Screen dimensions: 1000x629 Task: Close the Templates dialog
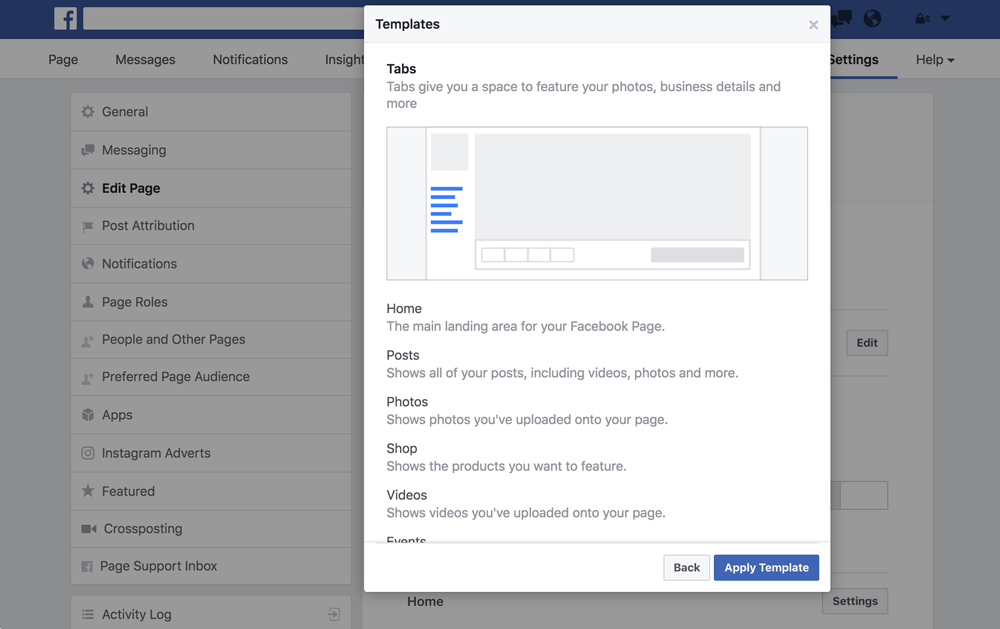coord(813,25)
